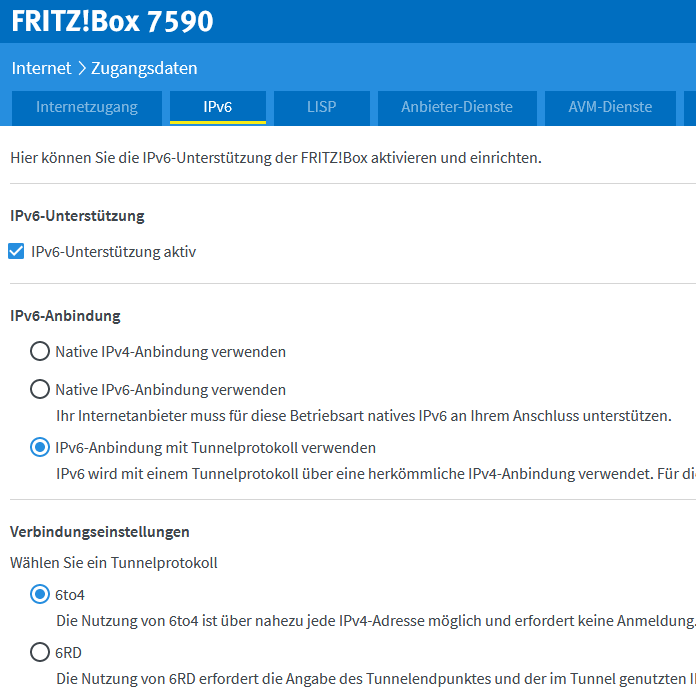Switch to the Internetzugang tab

[86, 107]
